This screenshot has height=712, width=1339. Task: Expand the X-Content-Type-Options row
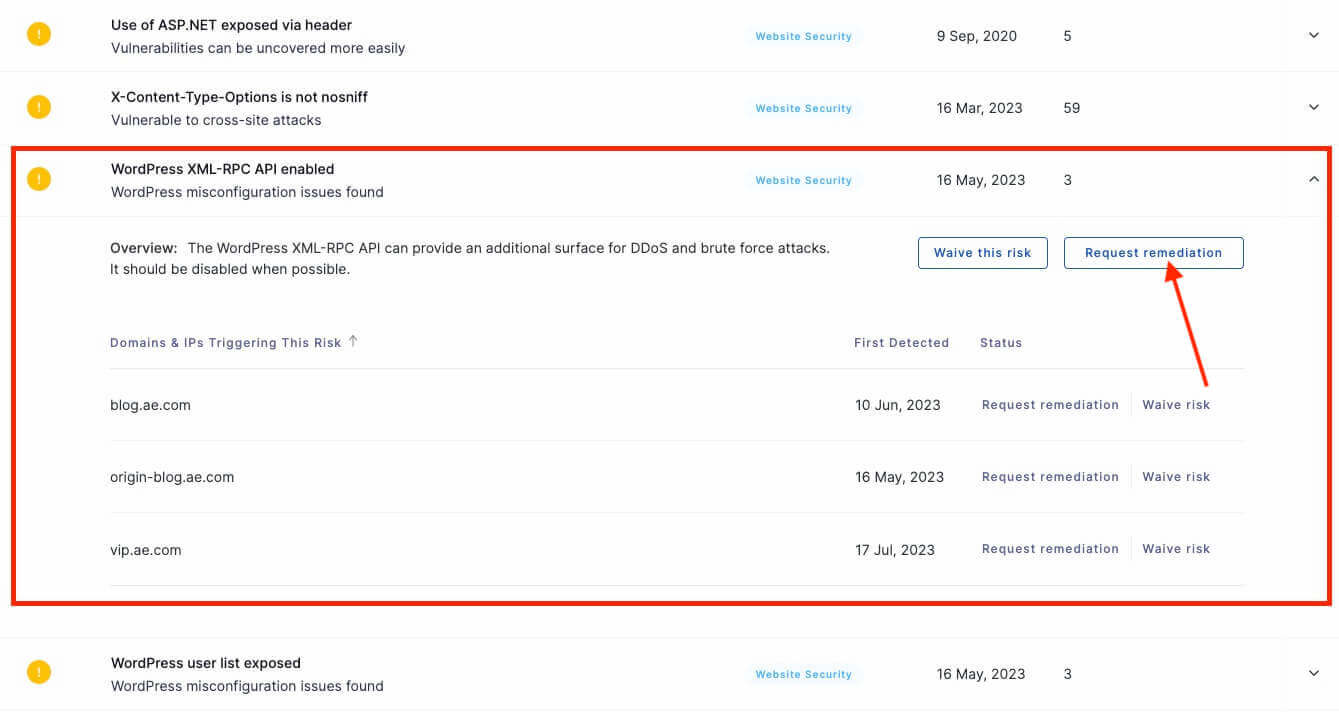click(1314, 107)
